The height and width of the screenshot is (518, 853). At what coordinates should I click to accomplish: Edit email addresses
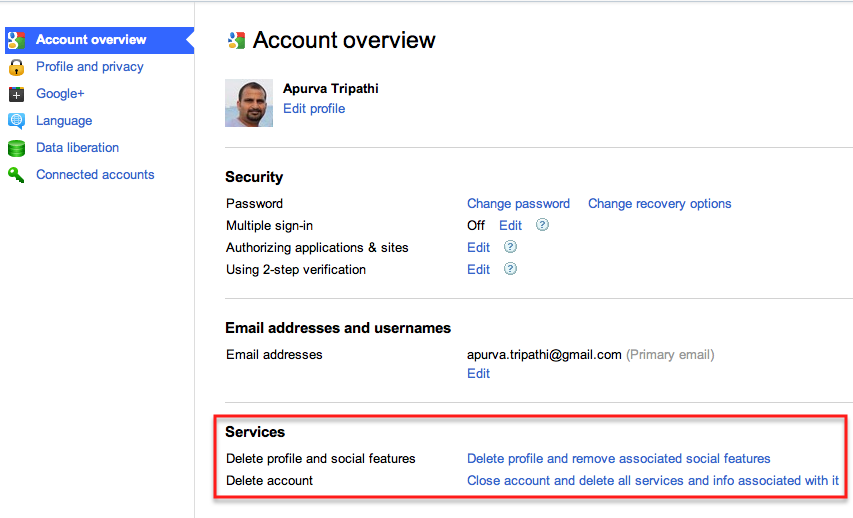click(x=478, y=373)
